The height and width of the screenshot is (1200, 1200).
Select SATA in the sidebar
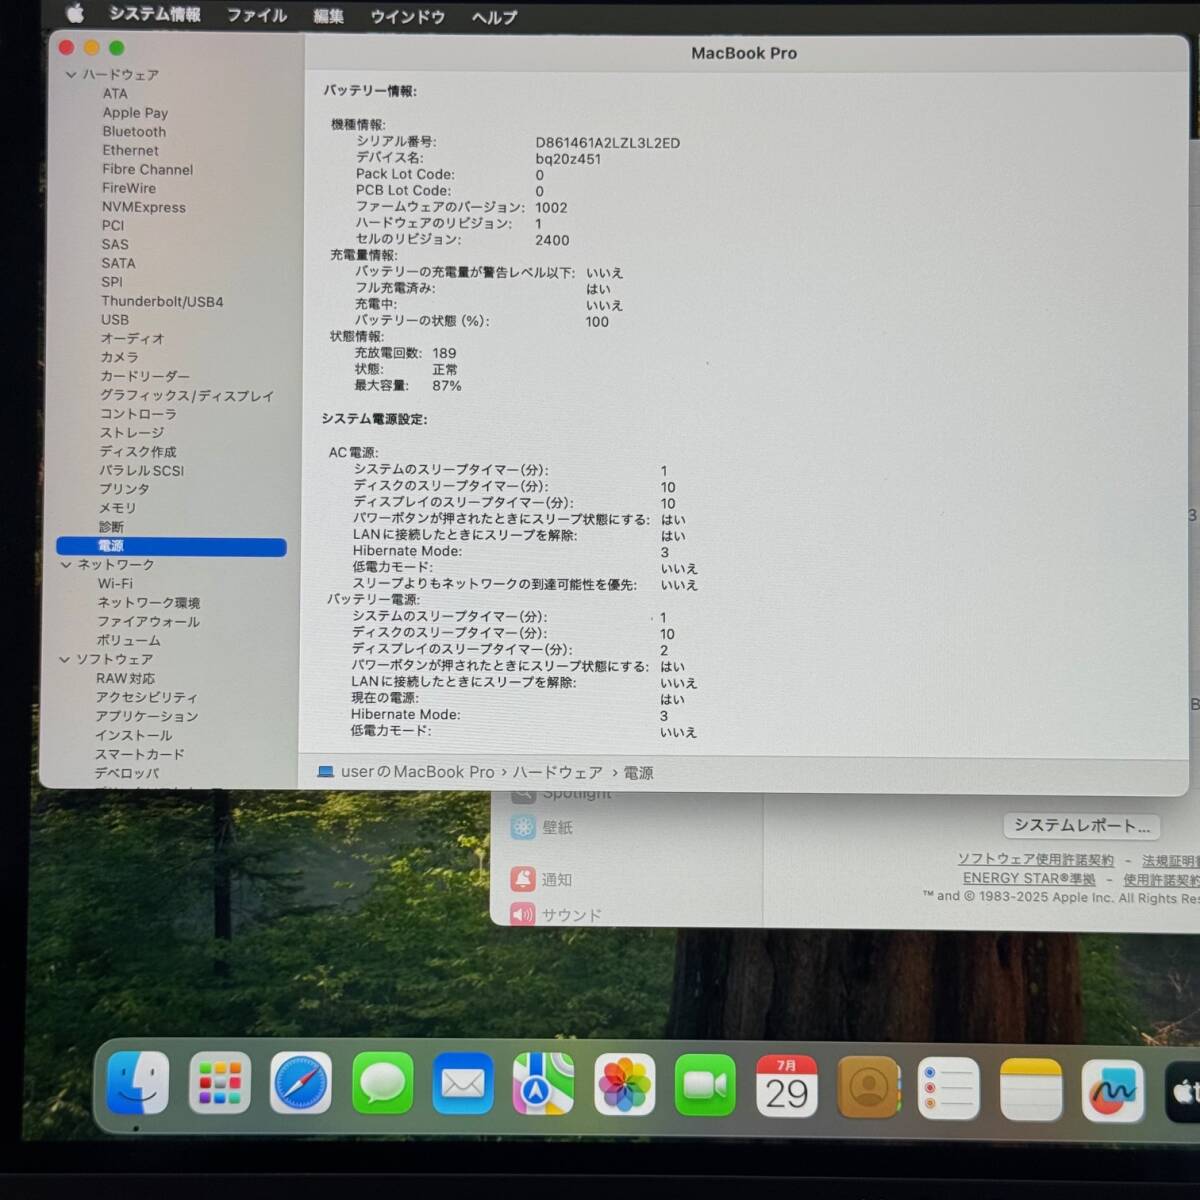click(117, 263)
